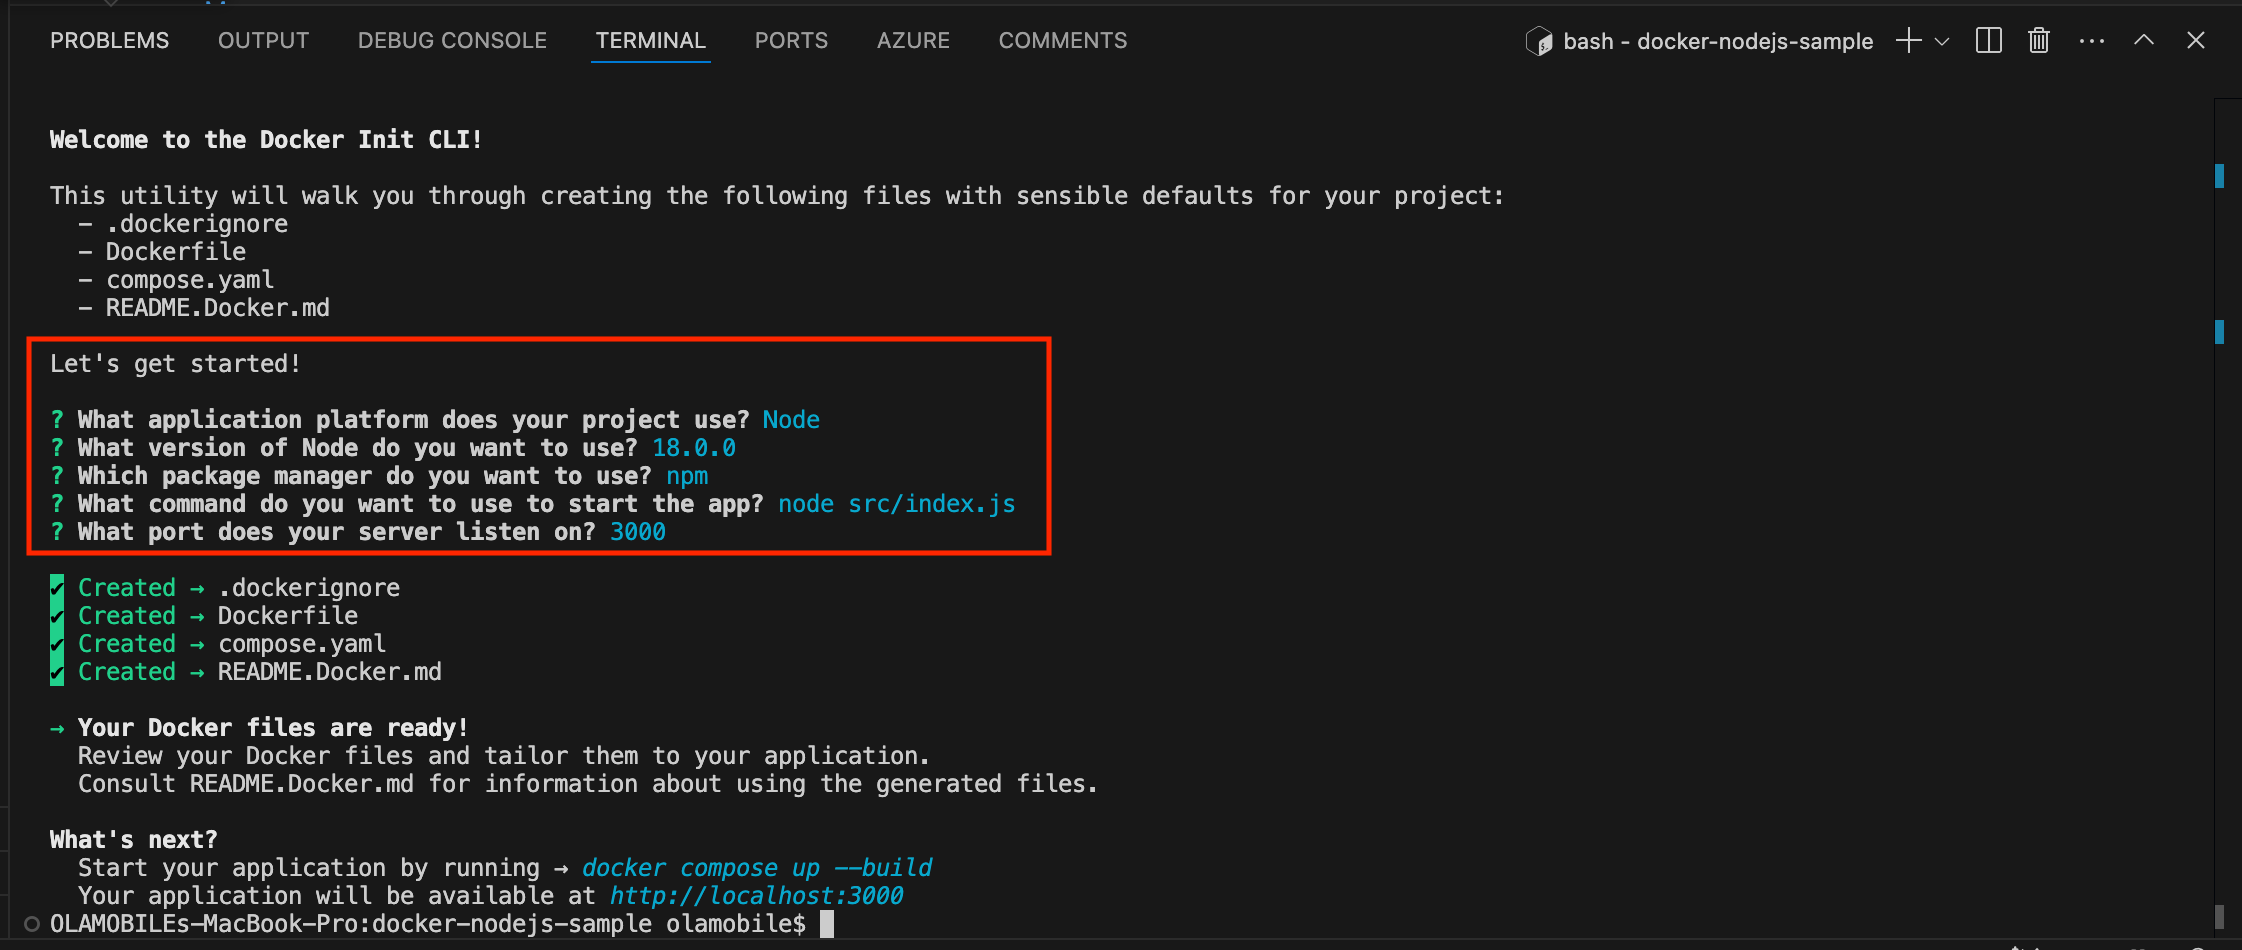Screen dimensions: 2242x950
Task: Close the terminal panel
Action: [x=2196, y=40]
